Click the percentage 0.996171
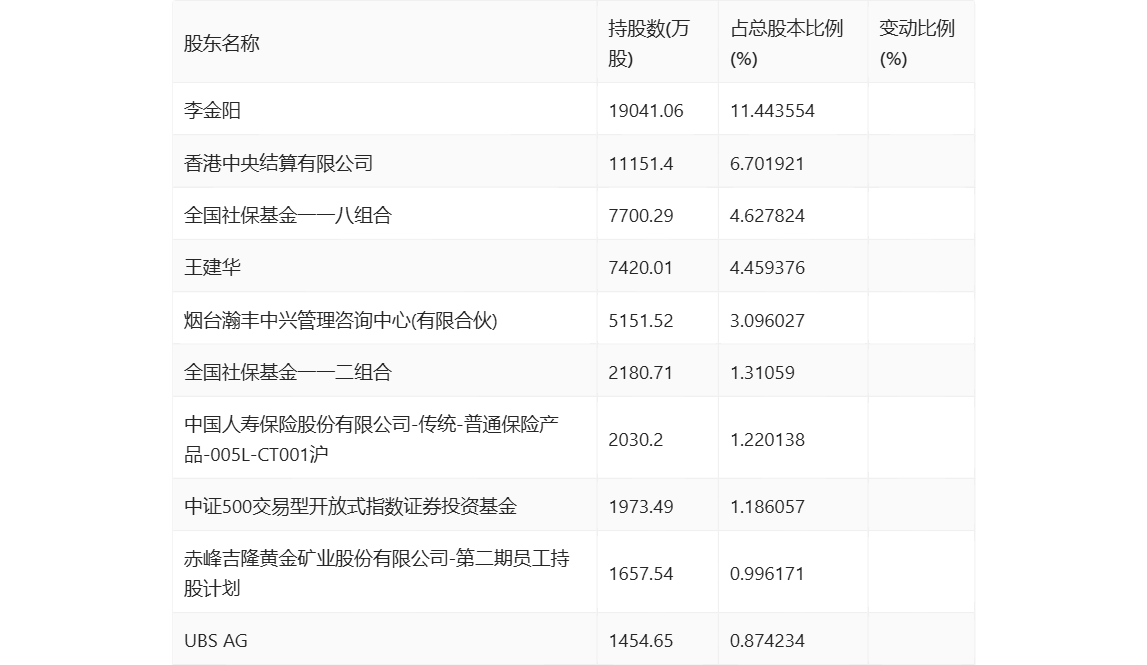Screen dimensions: 1147x665 click(767, 574)
